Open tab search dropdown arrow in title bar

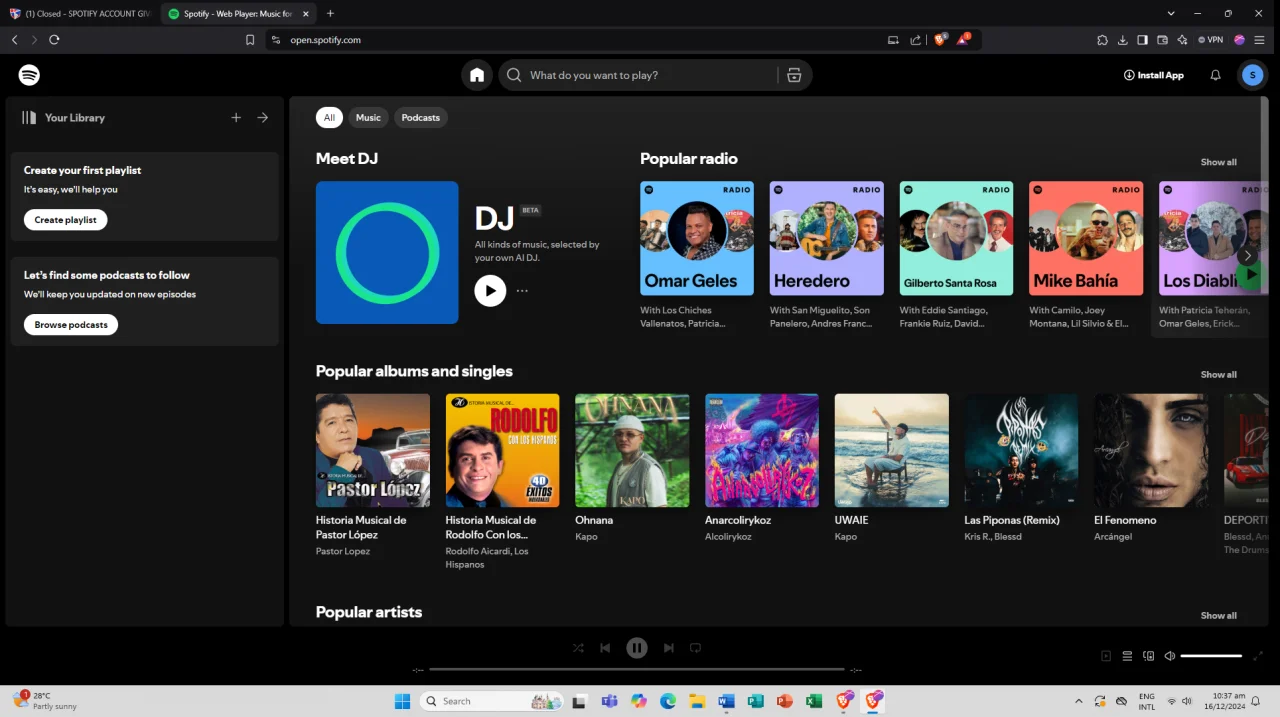pos(1171,13)
